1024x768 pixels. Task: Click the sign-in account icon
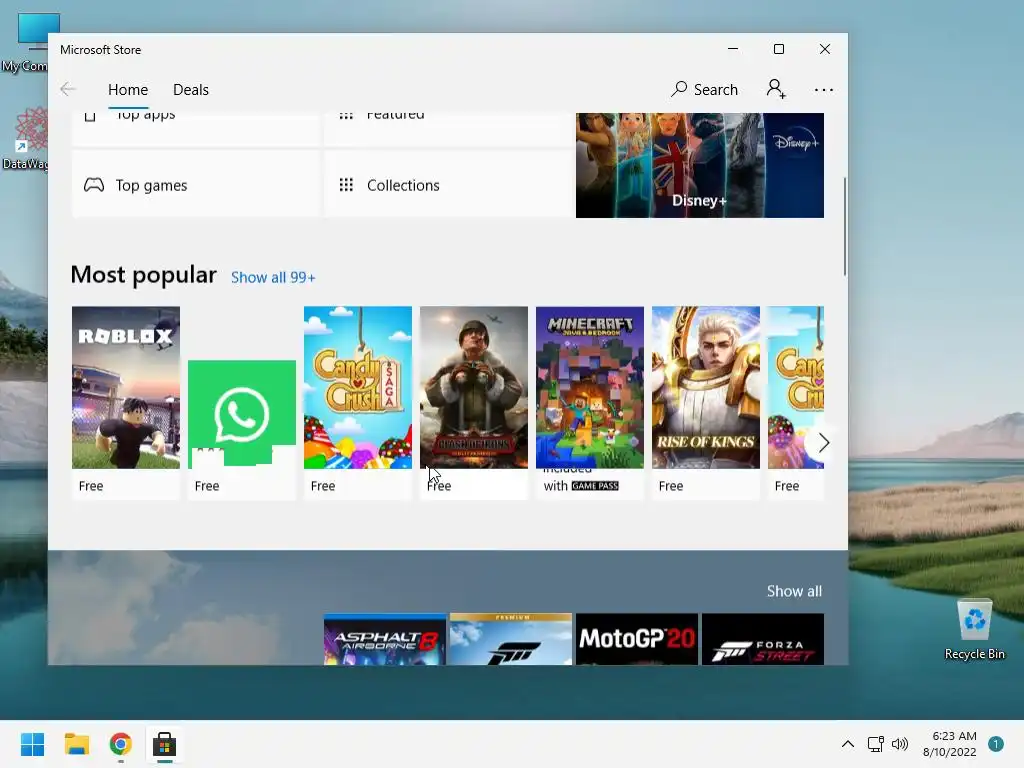pyautogui.click(x=776, y=89)
